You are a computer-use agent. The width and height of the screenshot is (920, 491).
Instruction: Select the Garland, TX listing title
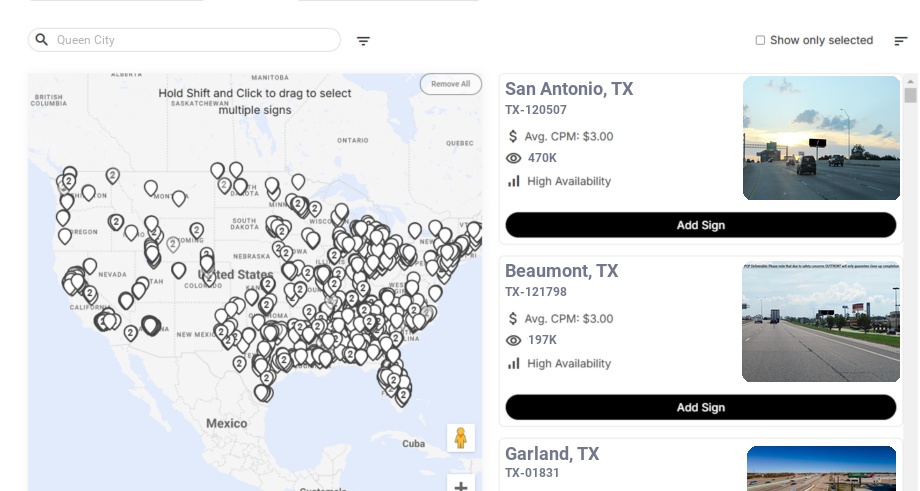point(552,454)
